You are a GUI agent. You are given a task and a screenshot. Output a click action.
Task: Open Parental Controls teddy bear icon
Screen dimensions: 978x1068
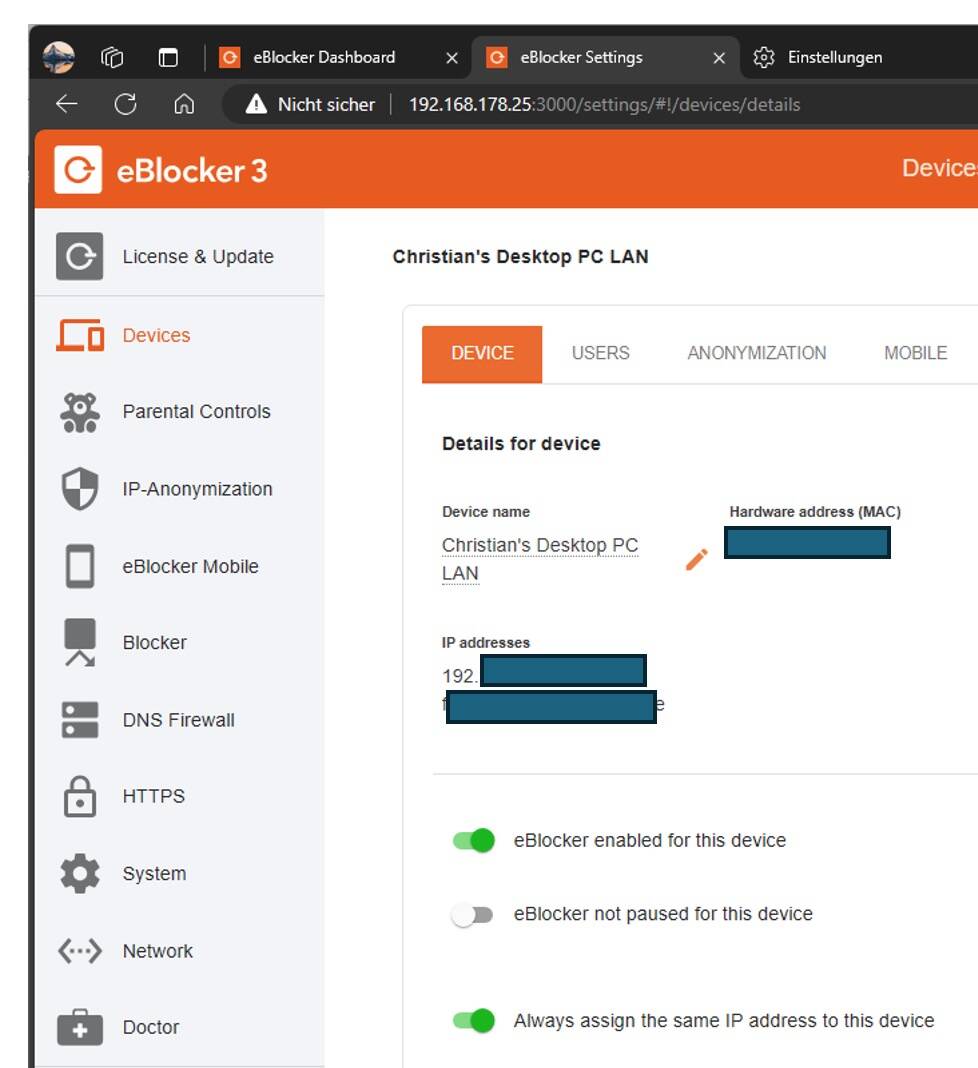pos(80,412)
